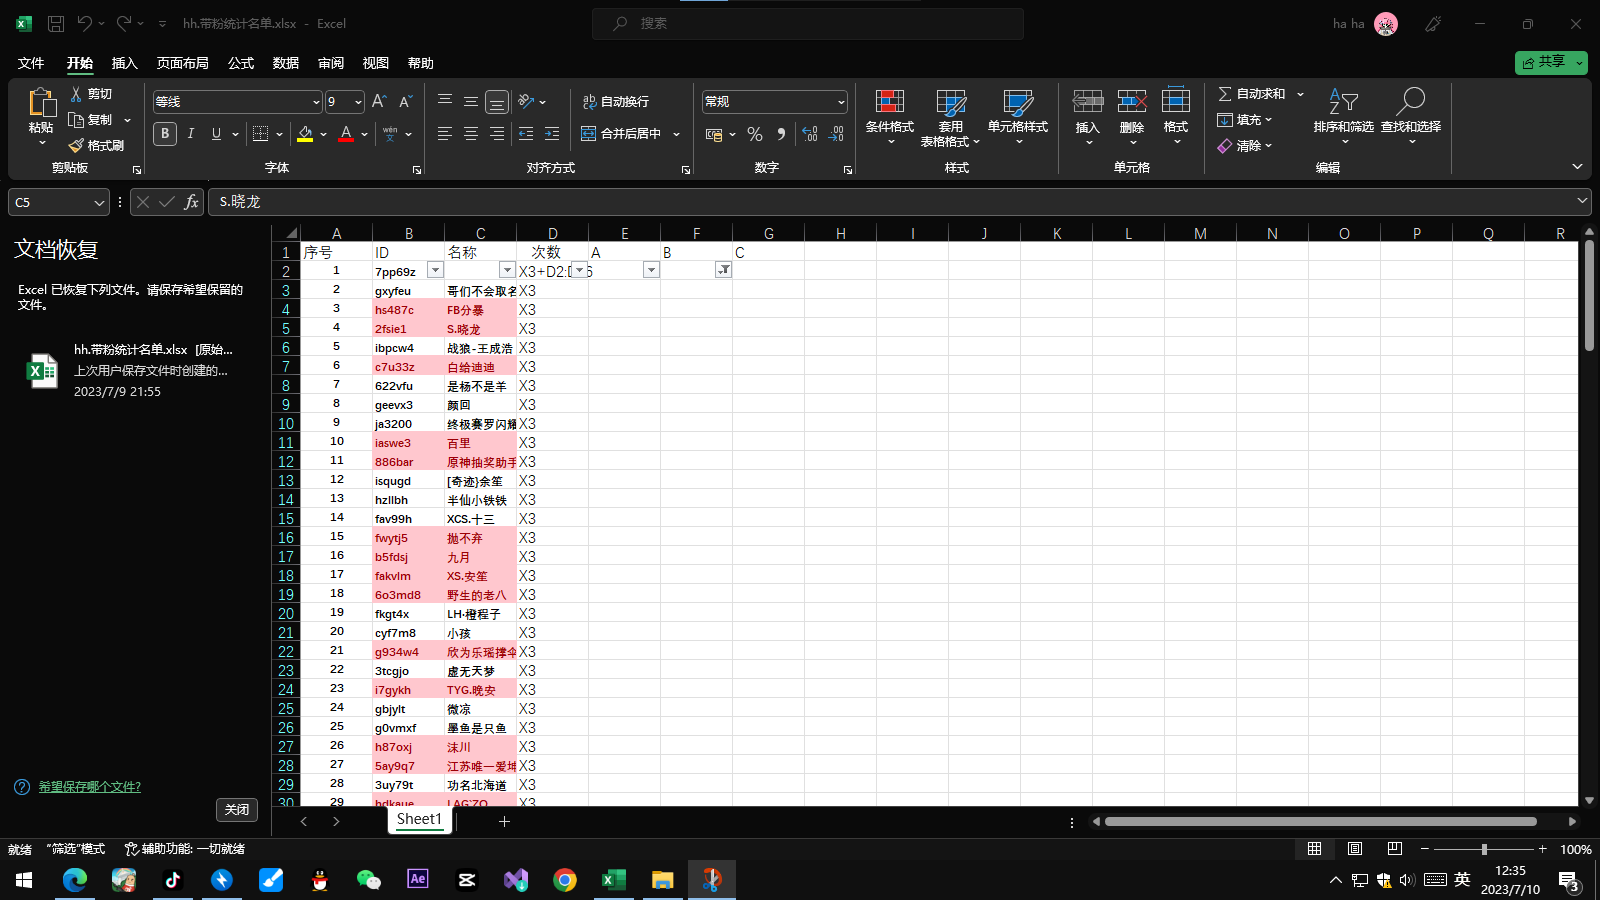Expand the Name Box dropdown
Screen dimensions: 1600x900
click(99, 202)
